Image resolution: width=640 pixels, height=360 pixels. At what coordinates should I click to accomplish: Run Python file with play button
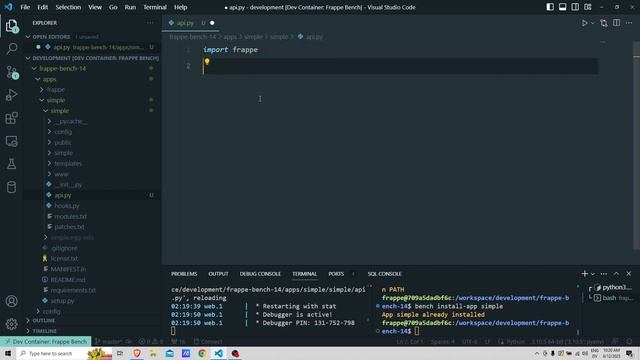(584, 23)
